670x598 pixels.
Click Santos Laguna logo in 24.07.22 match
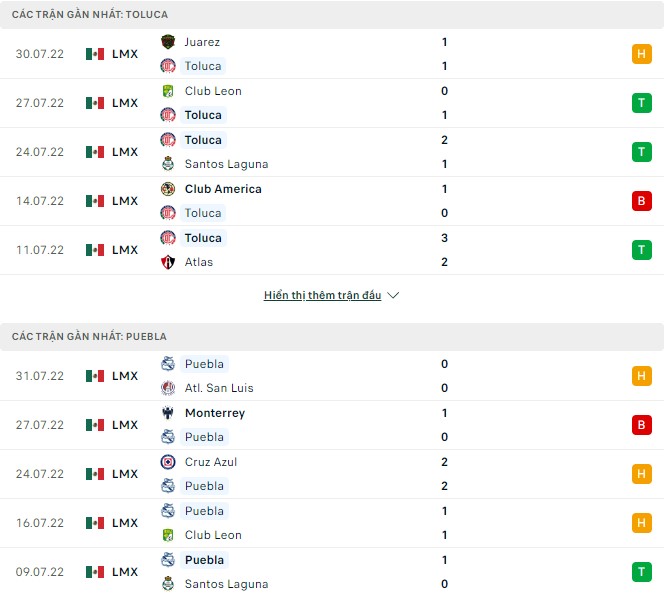click(x=168, y=164)
